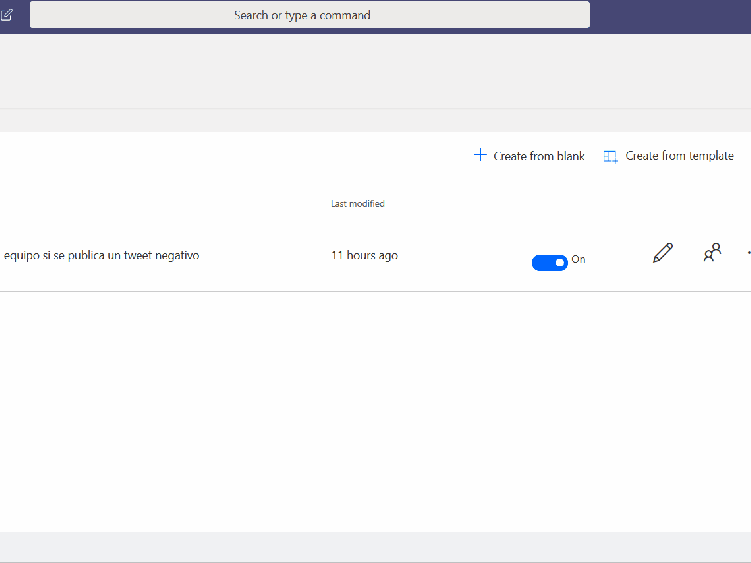
Task: Sort by the 'Last modified' column header
Action: point(357,204)
